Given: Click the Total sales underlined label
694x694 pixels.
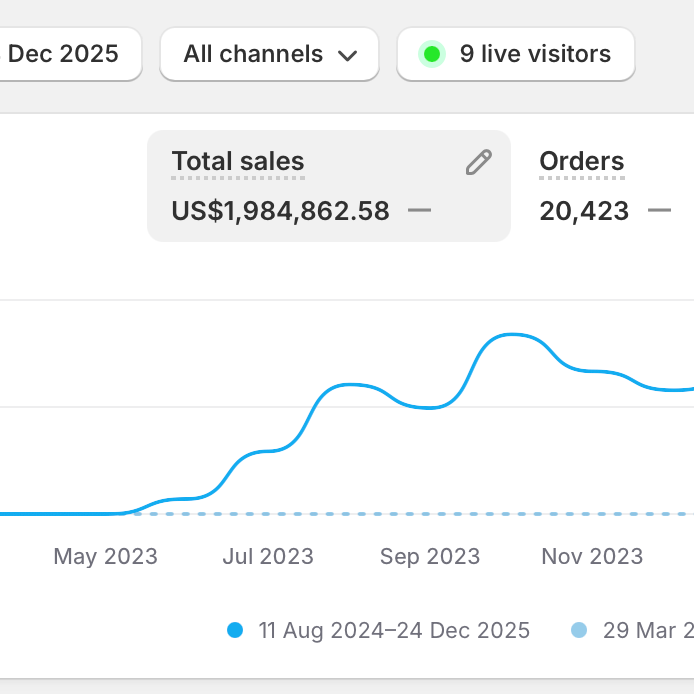Looking at the screenshot, I should tap(238, 162).
